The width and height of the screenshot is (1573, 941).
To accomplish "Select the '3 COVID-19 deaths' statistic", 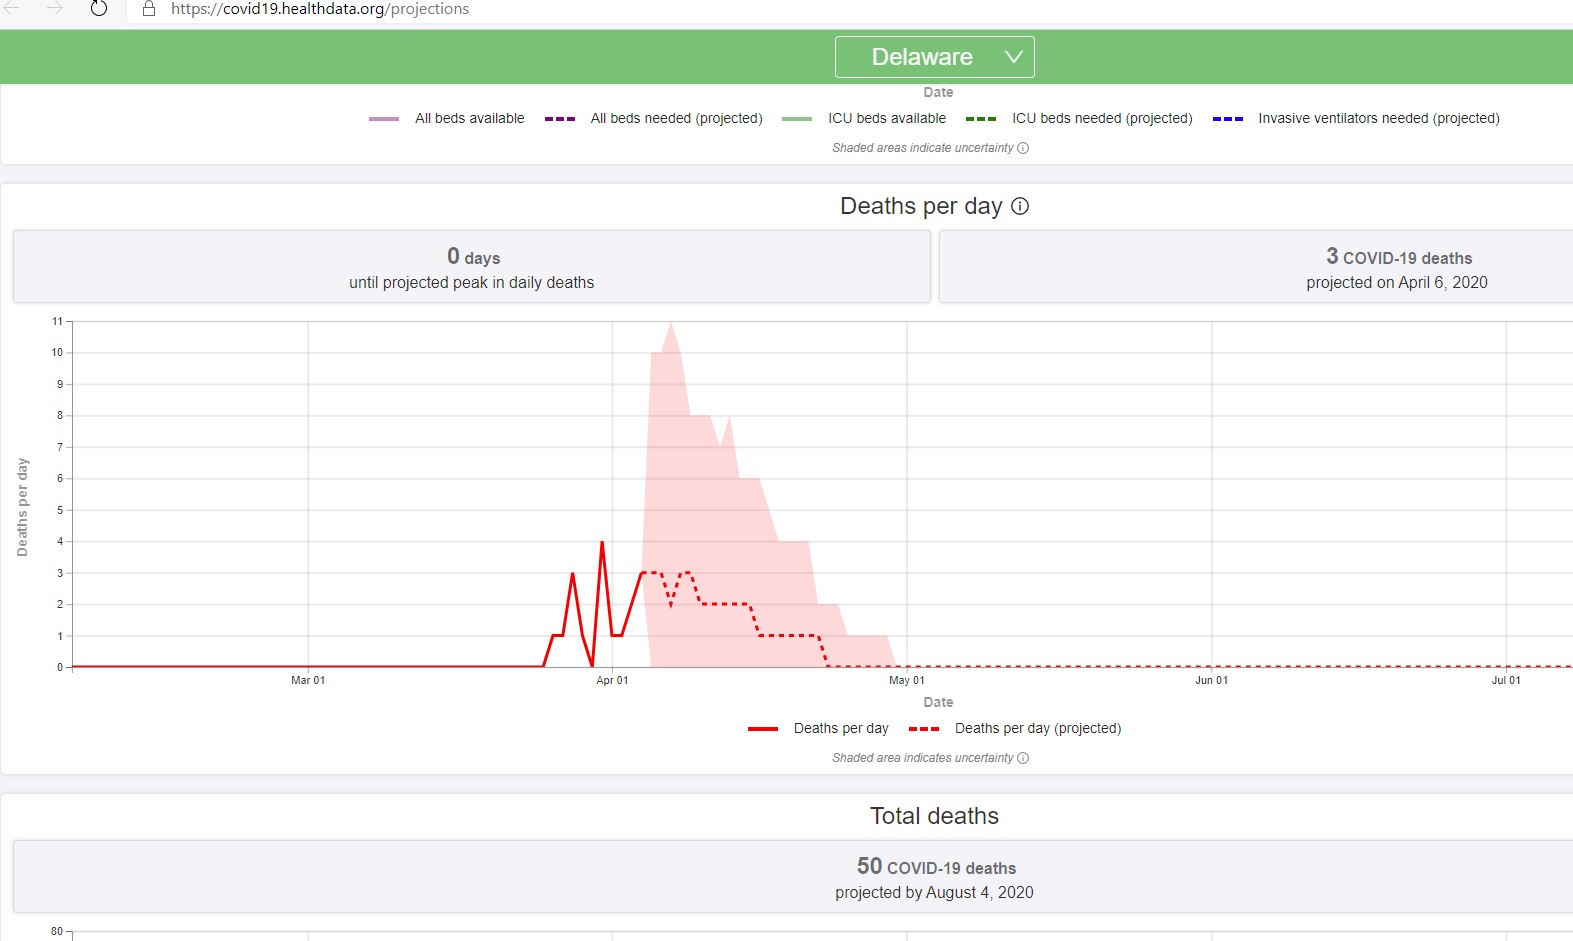I will tap(1399, 257).
